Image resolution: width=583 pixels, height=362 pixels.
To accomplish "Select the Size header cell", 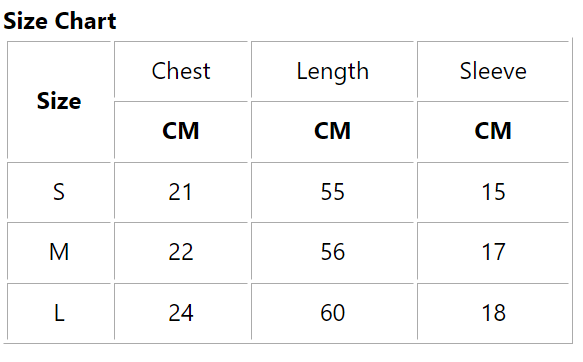I will tap(59, 101).
